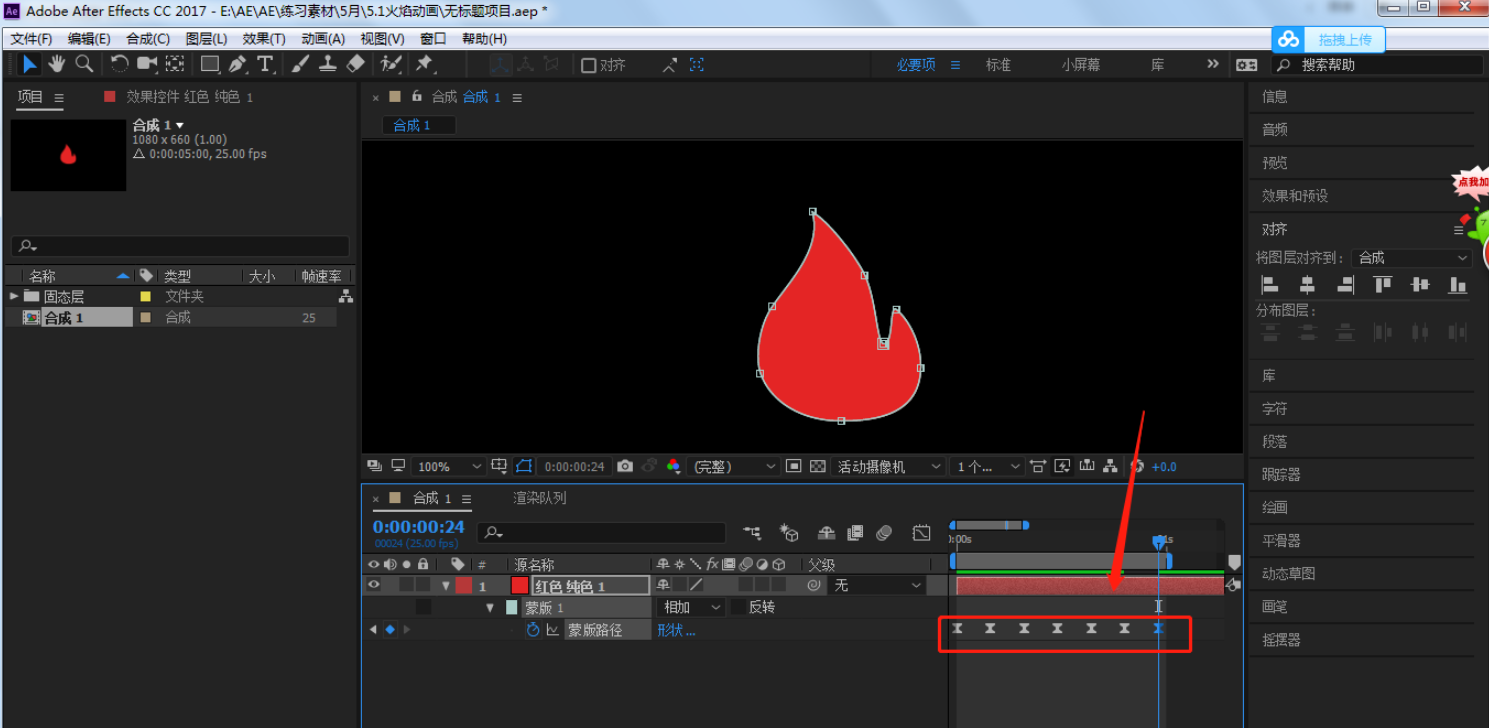The width and height of the screenshot is (1489, 728).
Task: Toggle the stopwatch for 蒙版路径
Action: click(533, 630)
